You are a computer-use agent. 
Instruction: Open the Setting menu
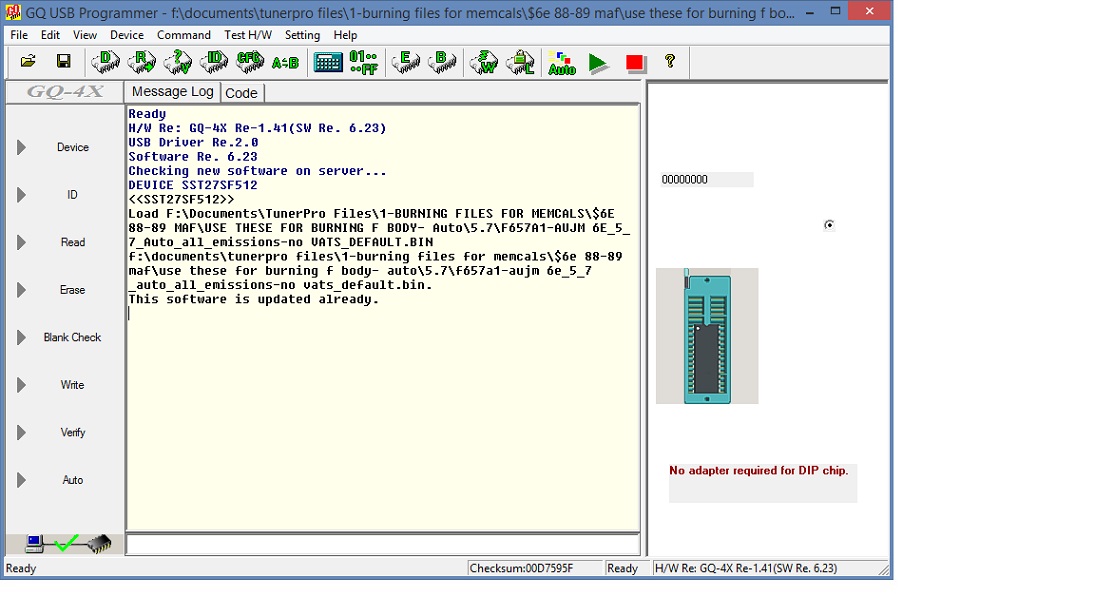point(302,35)
